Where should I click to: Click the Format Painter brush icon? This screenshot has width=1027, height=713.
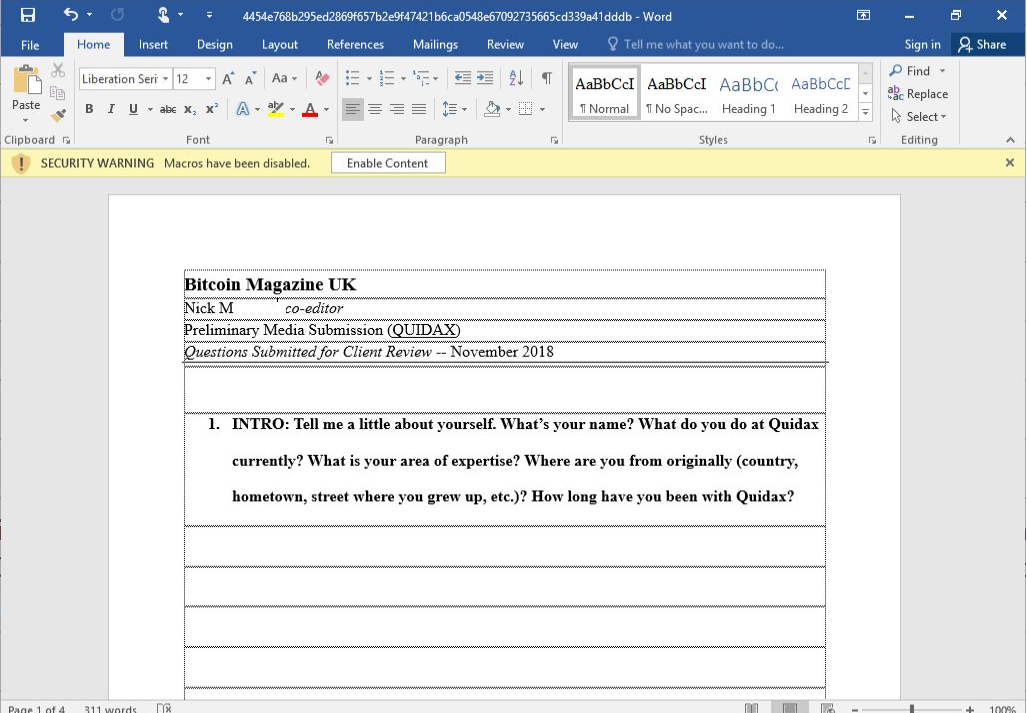pos(58,115)
